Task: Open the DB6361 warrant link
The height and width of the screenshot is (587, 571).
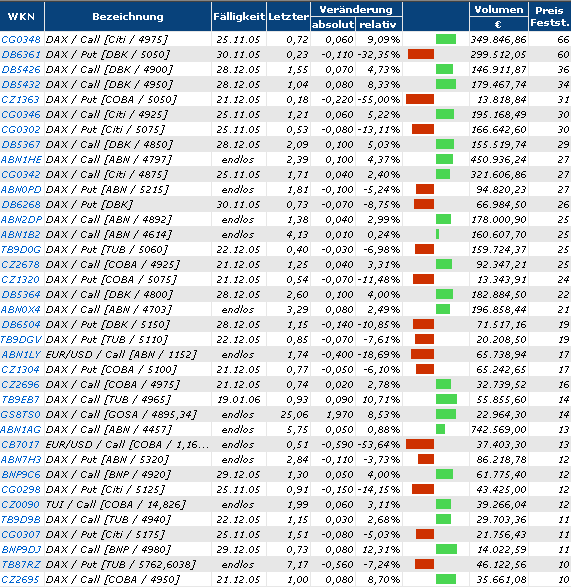Action: click(x=21, y=54)
